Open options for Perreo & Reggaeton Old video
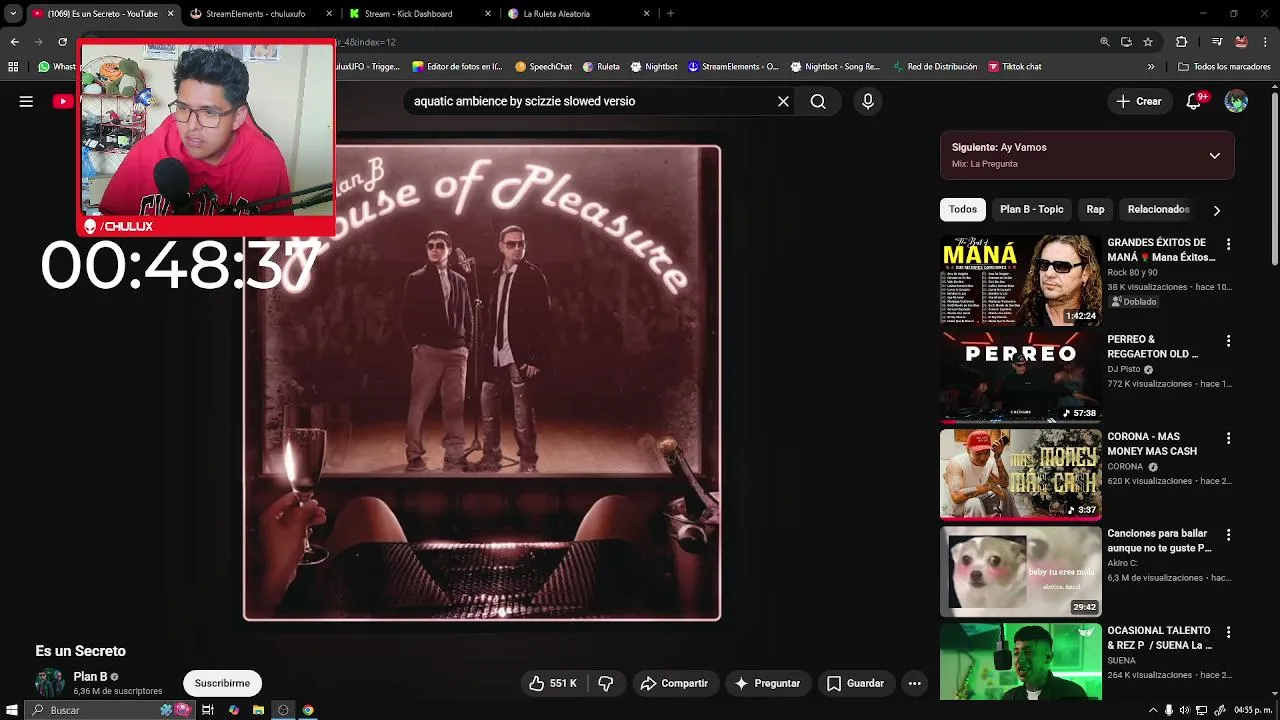Image resolution: width=1280 pixels, height=720 pixels. click(x=1228, y=341)
